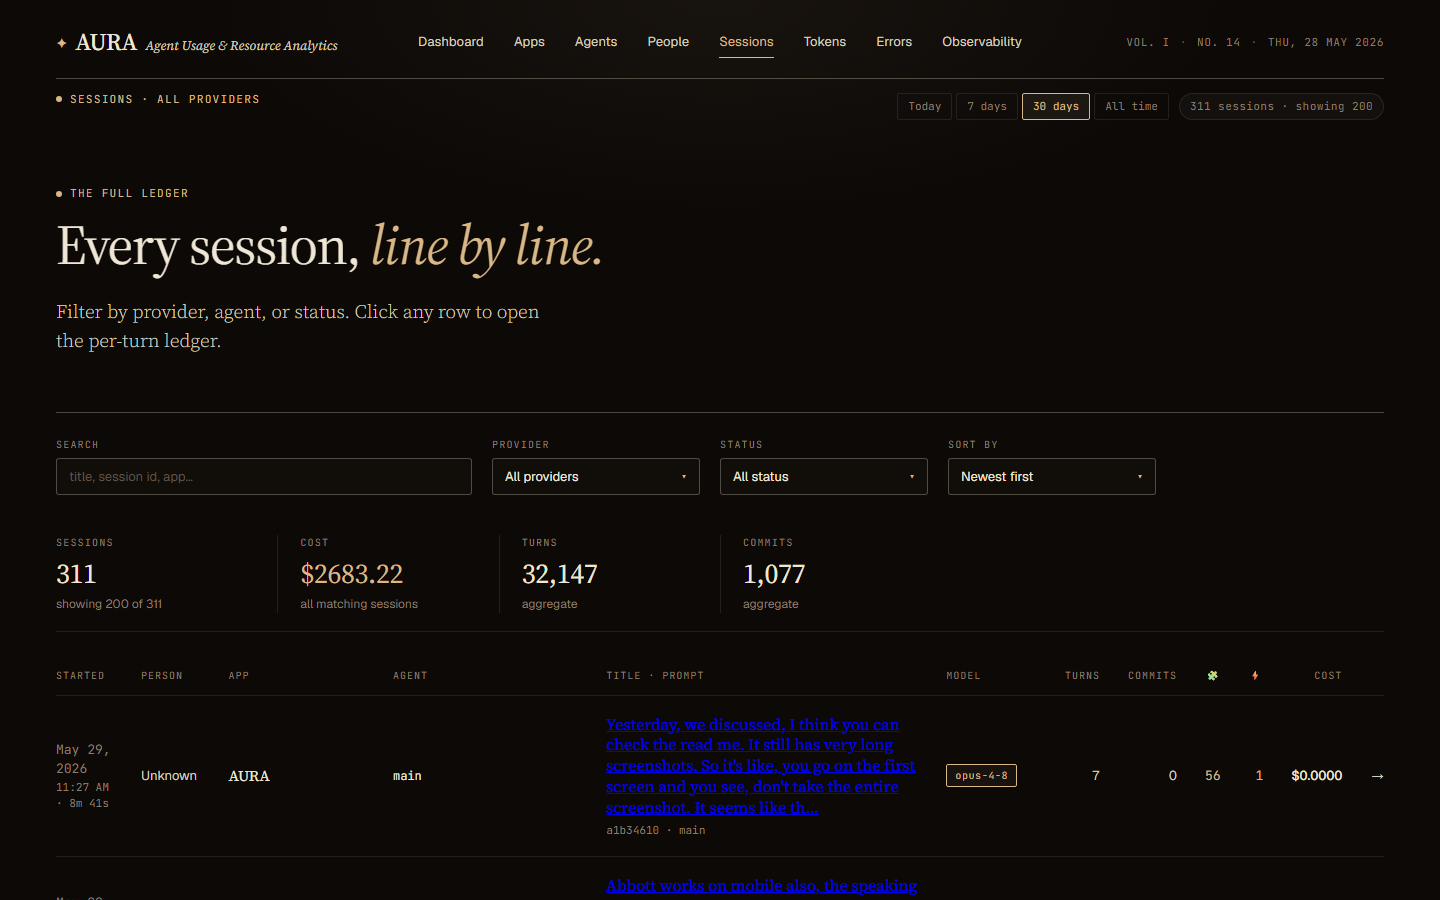Switch to the Errors tab

click(x=894, y=42)
